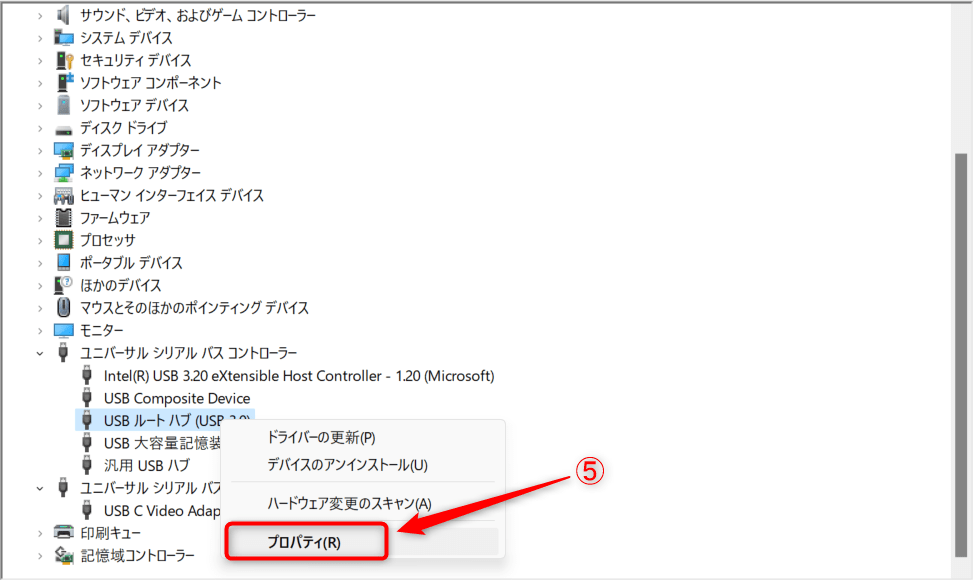Choose プロパティ(R) from the context menu
The width and height of the screenshot is (974, 580).
tap(305, 543)
